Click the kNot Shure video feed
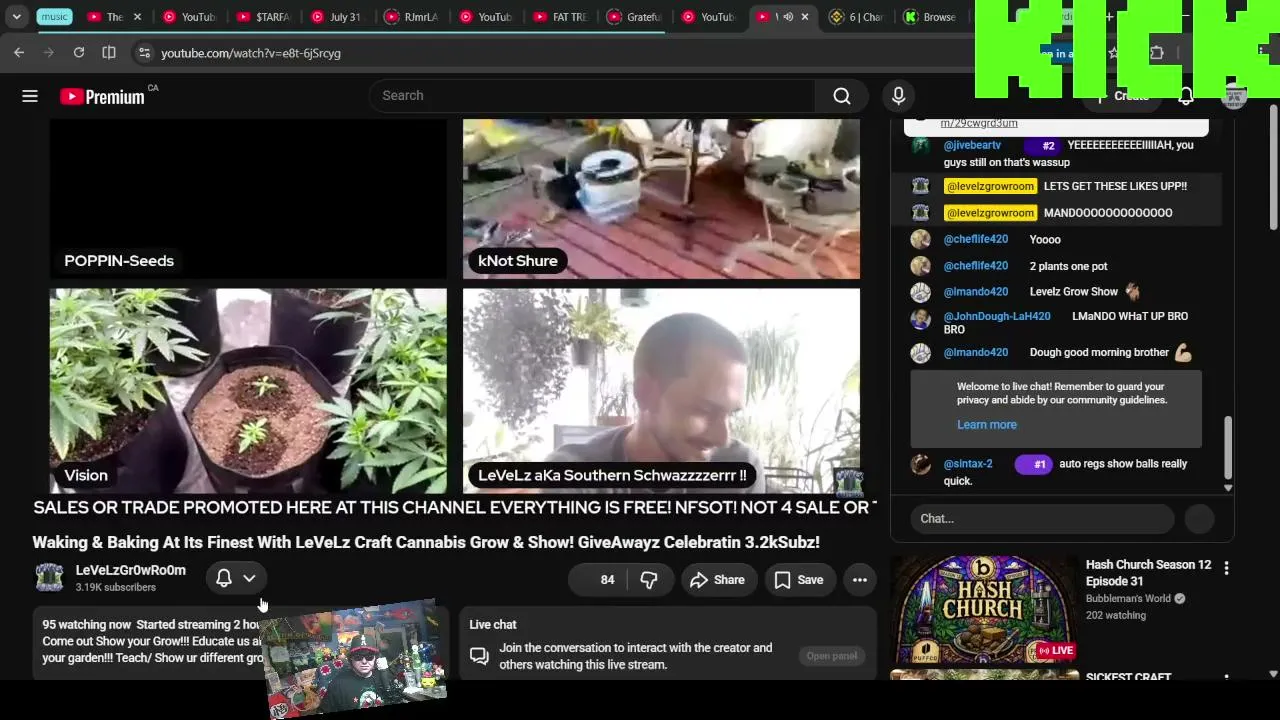 (661, 199)
